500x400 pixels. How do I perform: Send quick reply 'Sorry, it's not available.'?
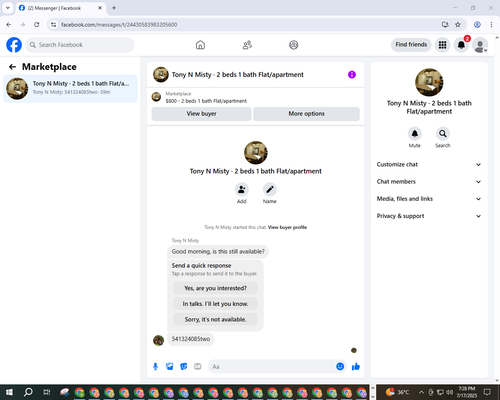pos(215,319)
